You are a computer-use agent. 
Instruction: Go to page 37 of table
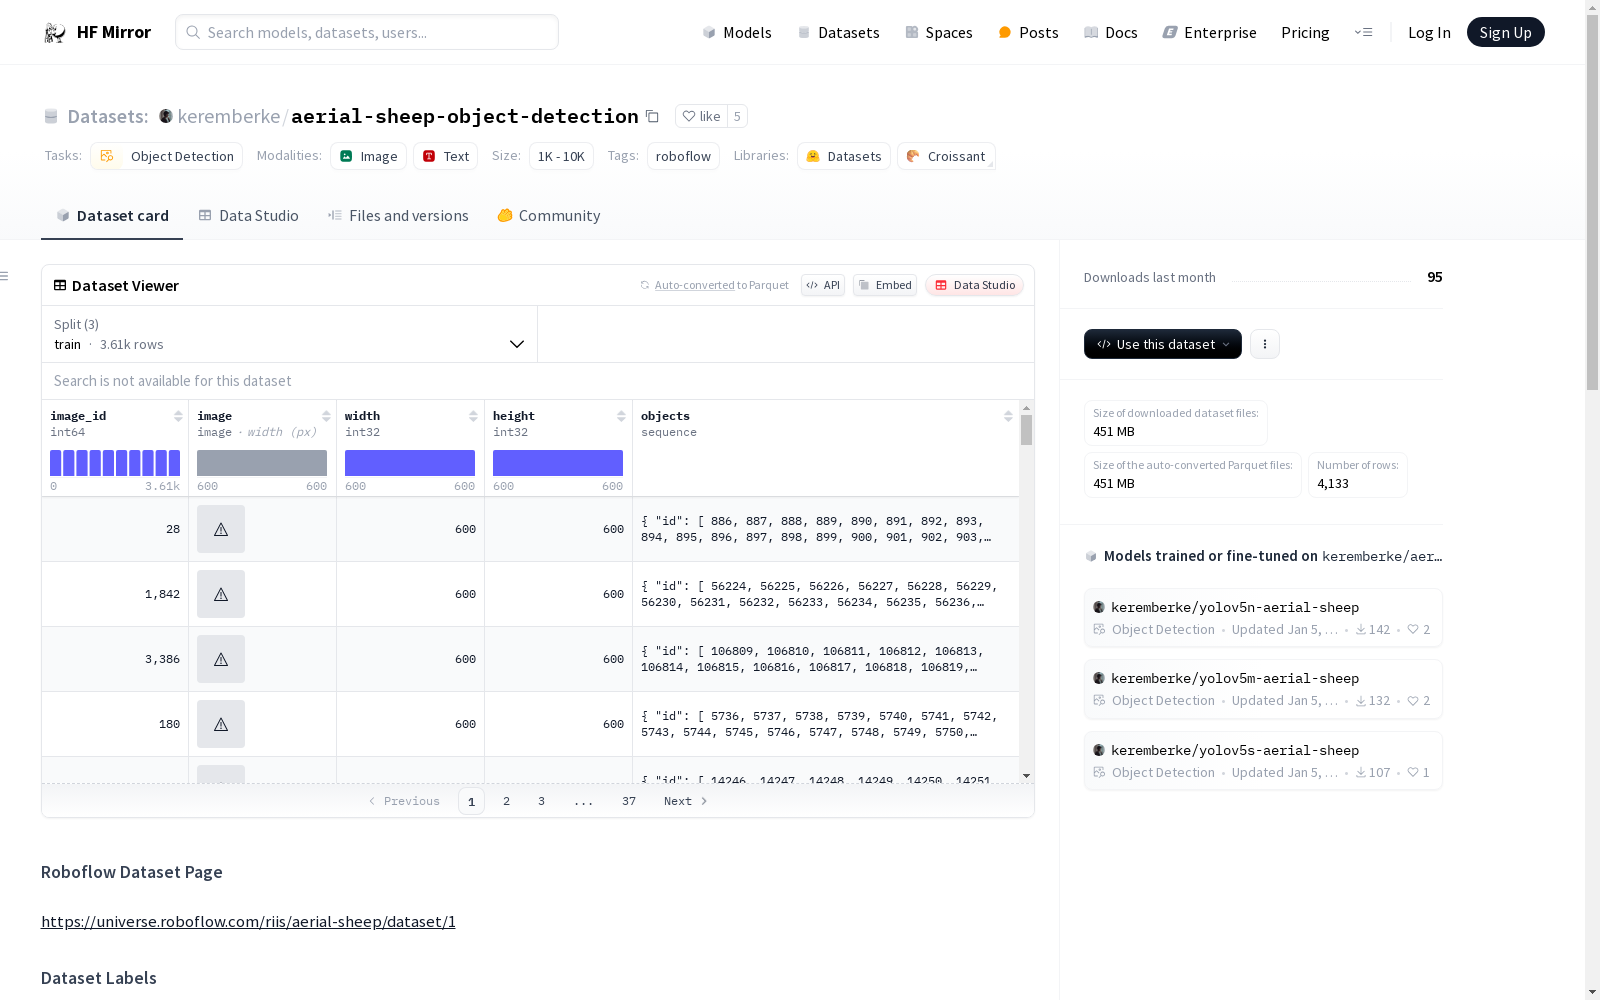click(x=629, y=801)
